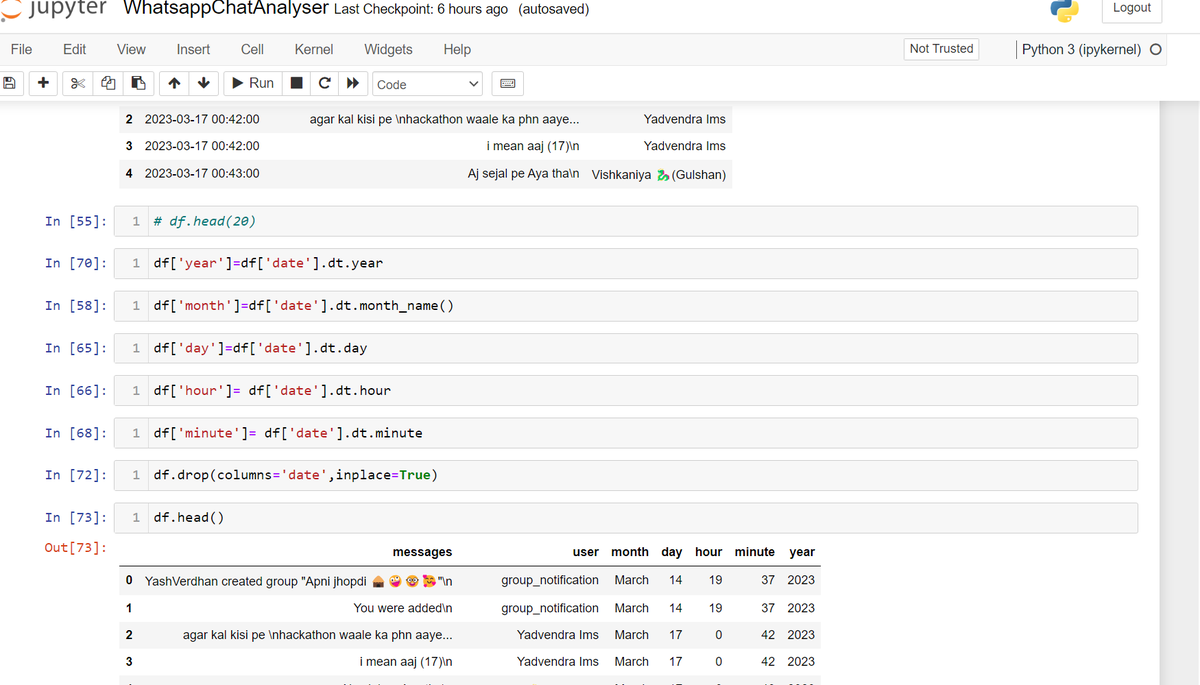Copy selected cells icon
The image size is (1200, 685).
[107, 84]
